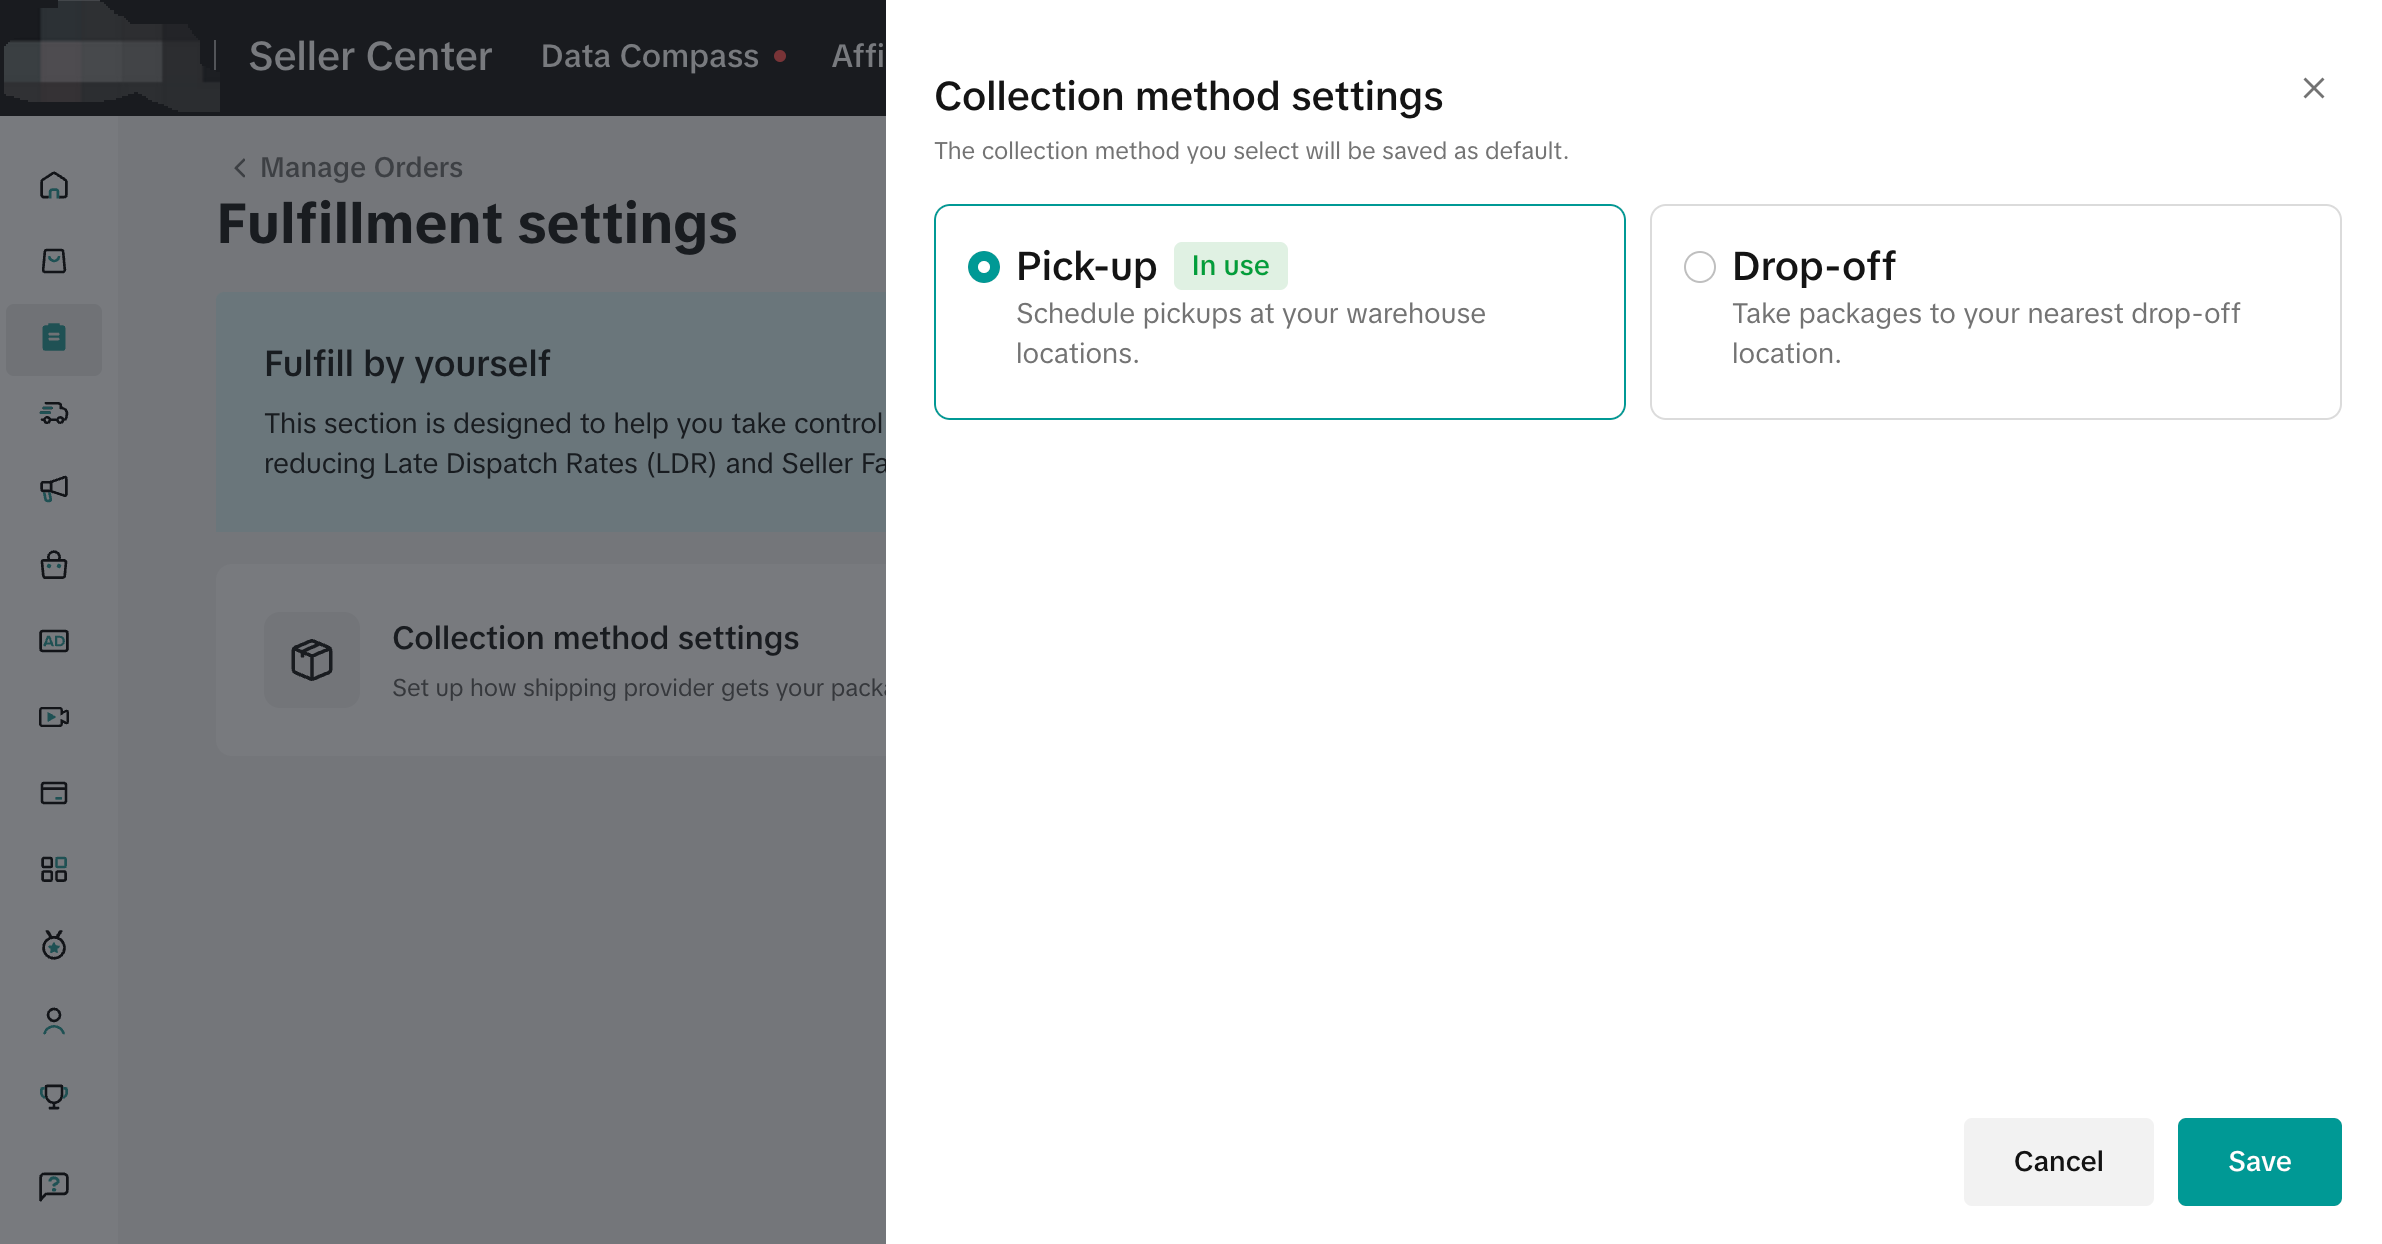Screen dimensions: 2382x1244
Task: Open the account person icon
Action: (x=54, y=1021)
